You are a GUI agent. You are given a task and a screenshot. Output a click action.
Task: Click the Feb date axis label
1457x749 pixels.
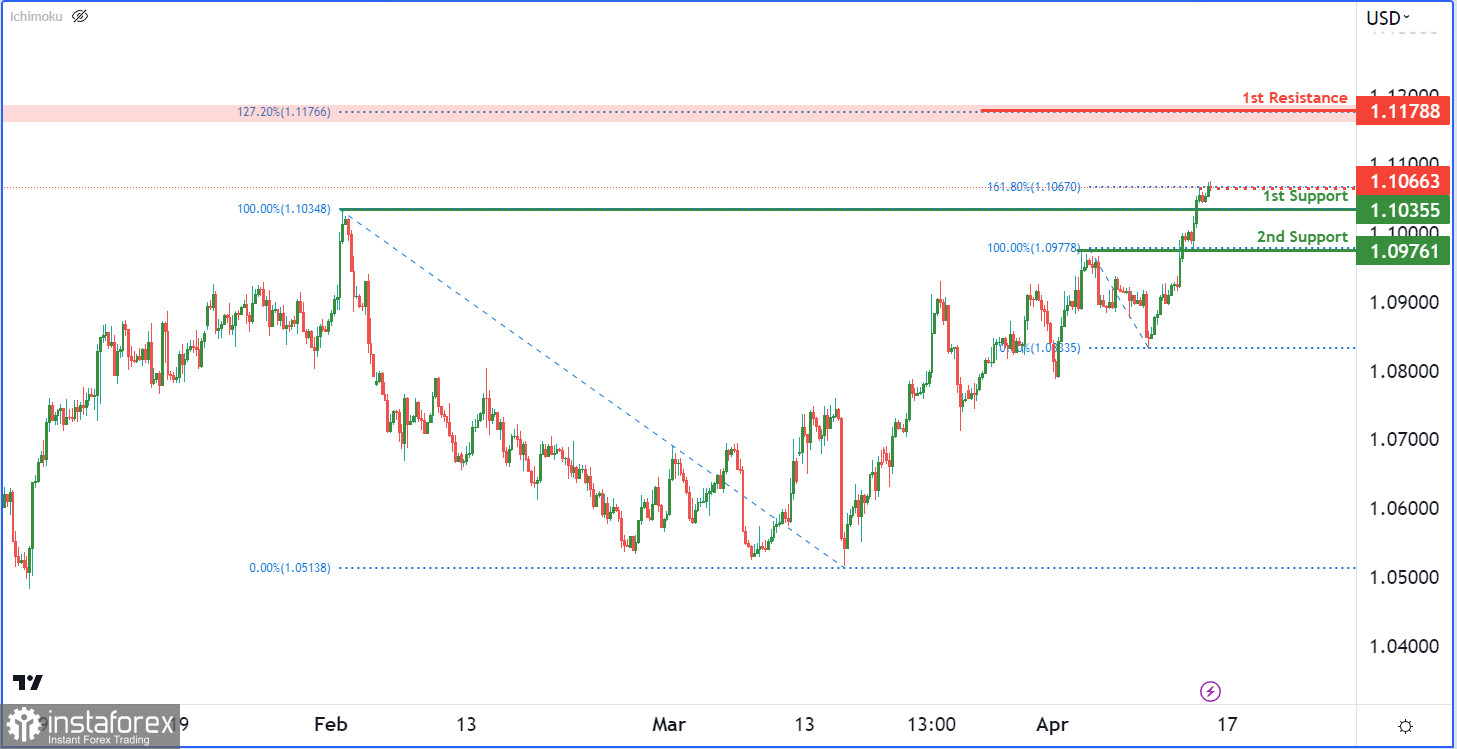click(331, 724)
